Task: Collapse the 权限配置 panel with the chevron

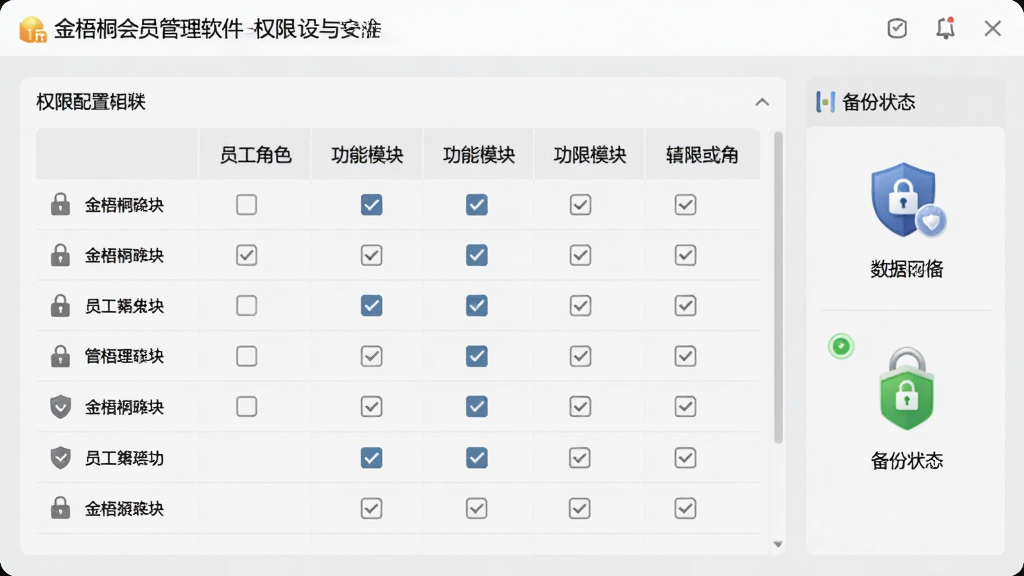Action: 761,103
